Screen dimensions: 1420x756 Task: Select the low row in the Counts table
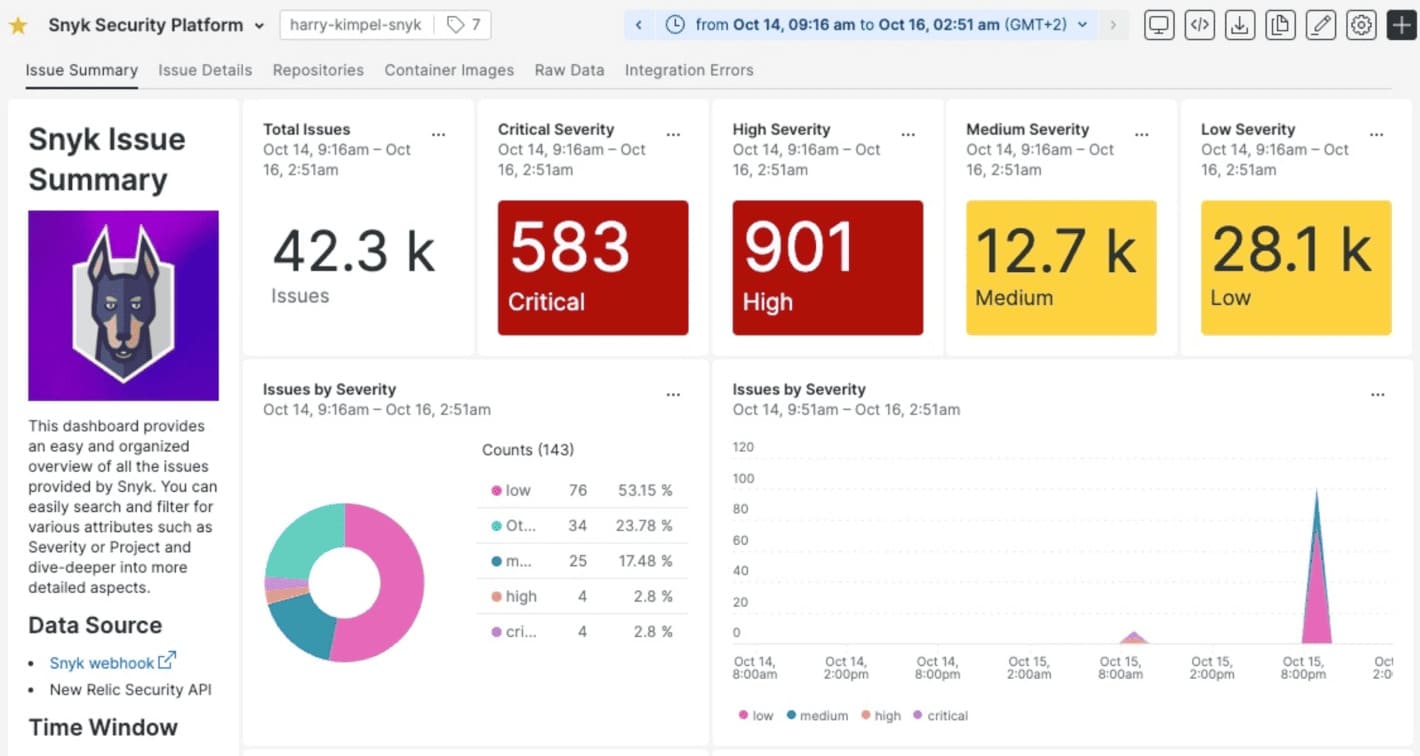click(x=582, y=490)
